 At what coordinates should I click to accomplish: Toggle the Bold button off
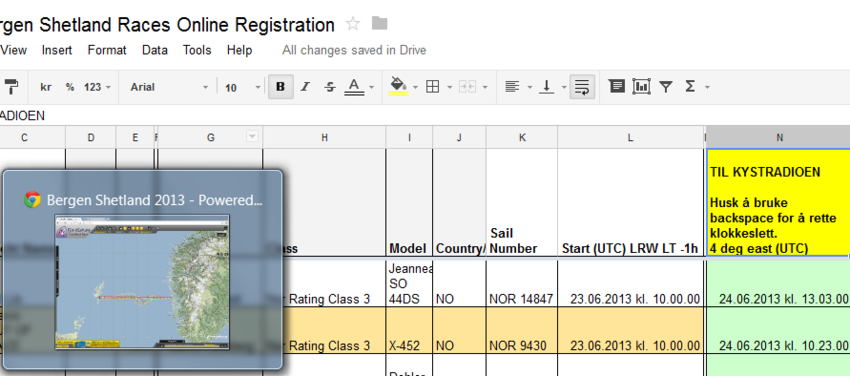tap(281, 87)
